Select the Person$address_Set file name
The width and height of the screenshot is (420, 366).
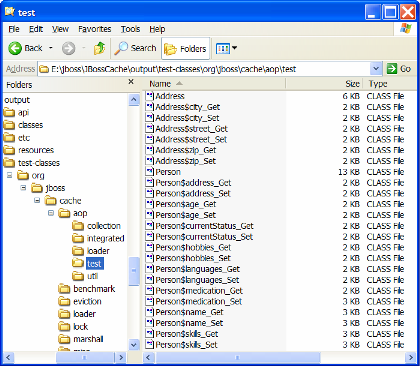click(x=193, y=193)
